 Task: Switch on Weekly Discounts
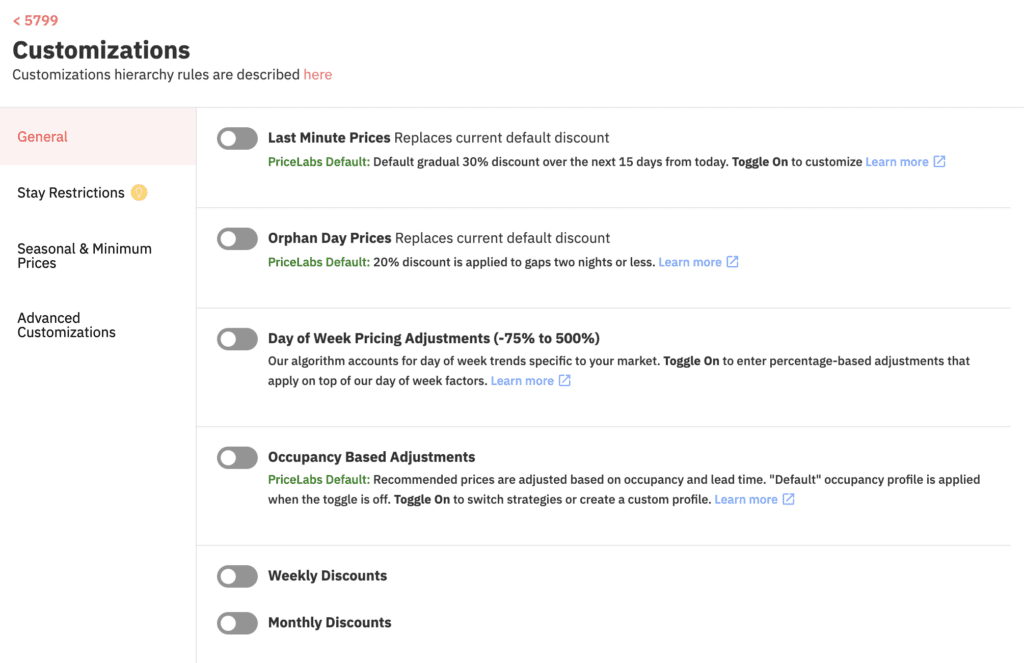[237, 577]
